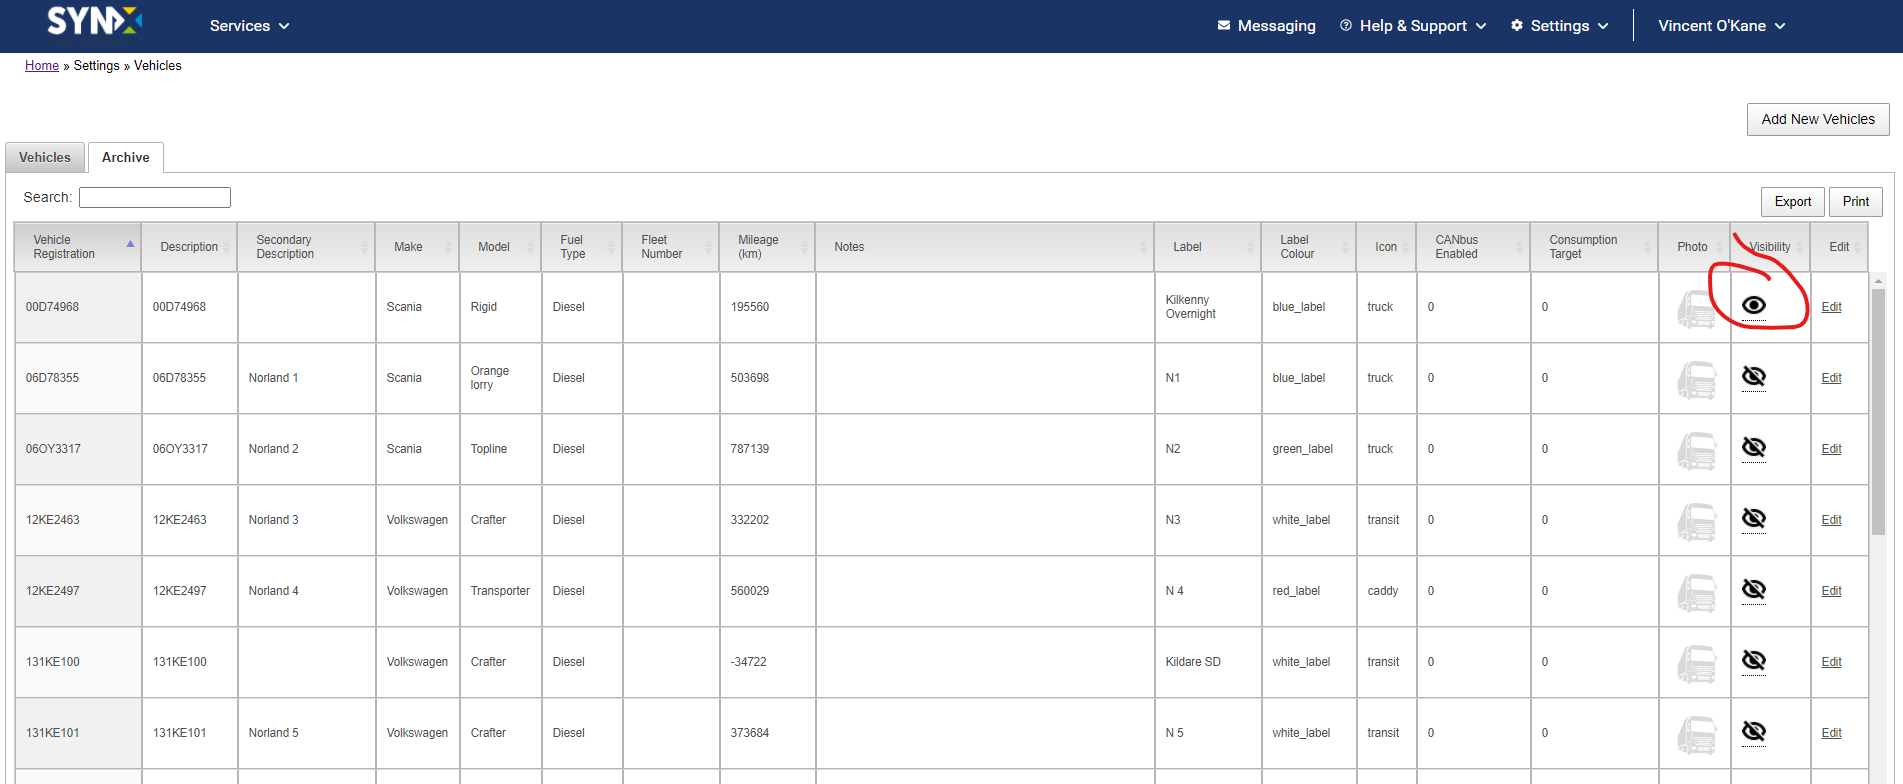Click mileage value 787139
The height and width of the screenshot is (784, 1903).
[750, 449]
